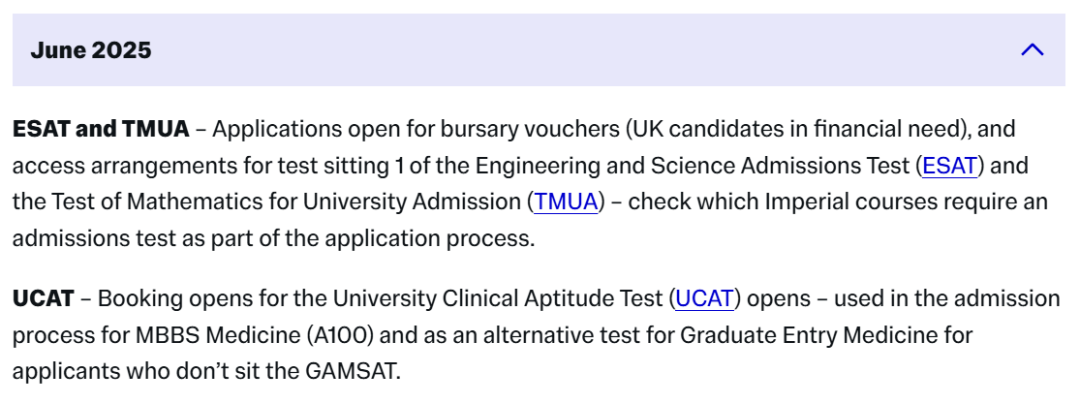Open the ESAT hyperlink
This screenshot has width=1080, height=404.
tap(950, 166)
